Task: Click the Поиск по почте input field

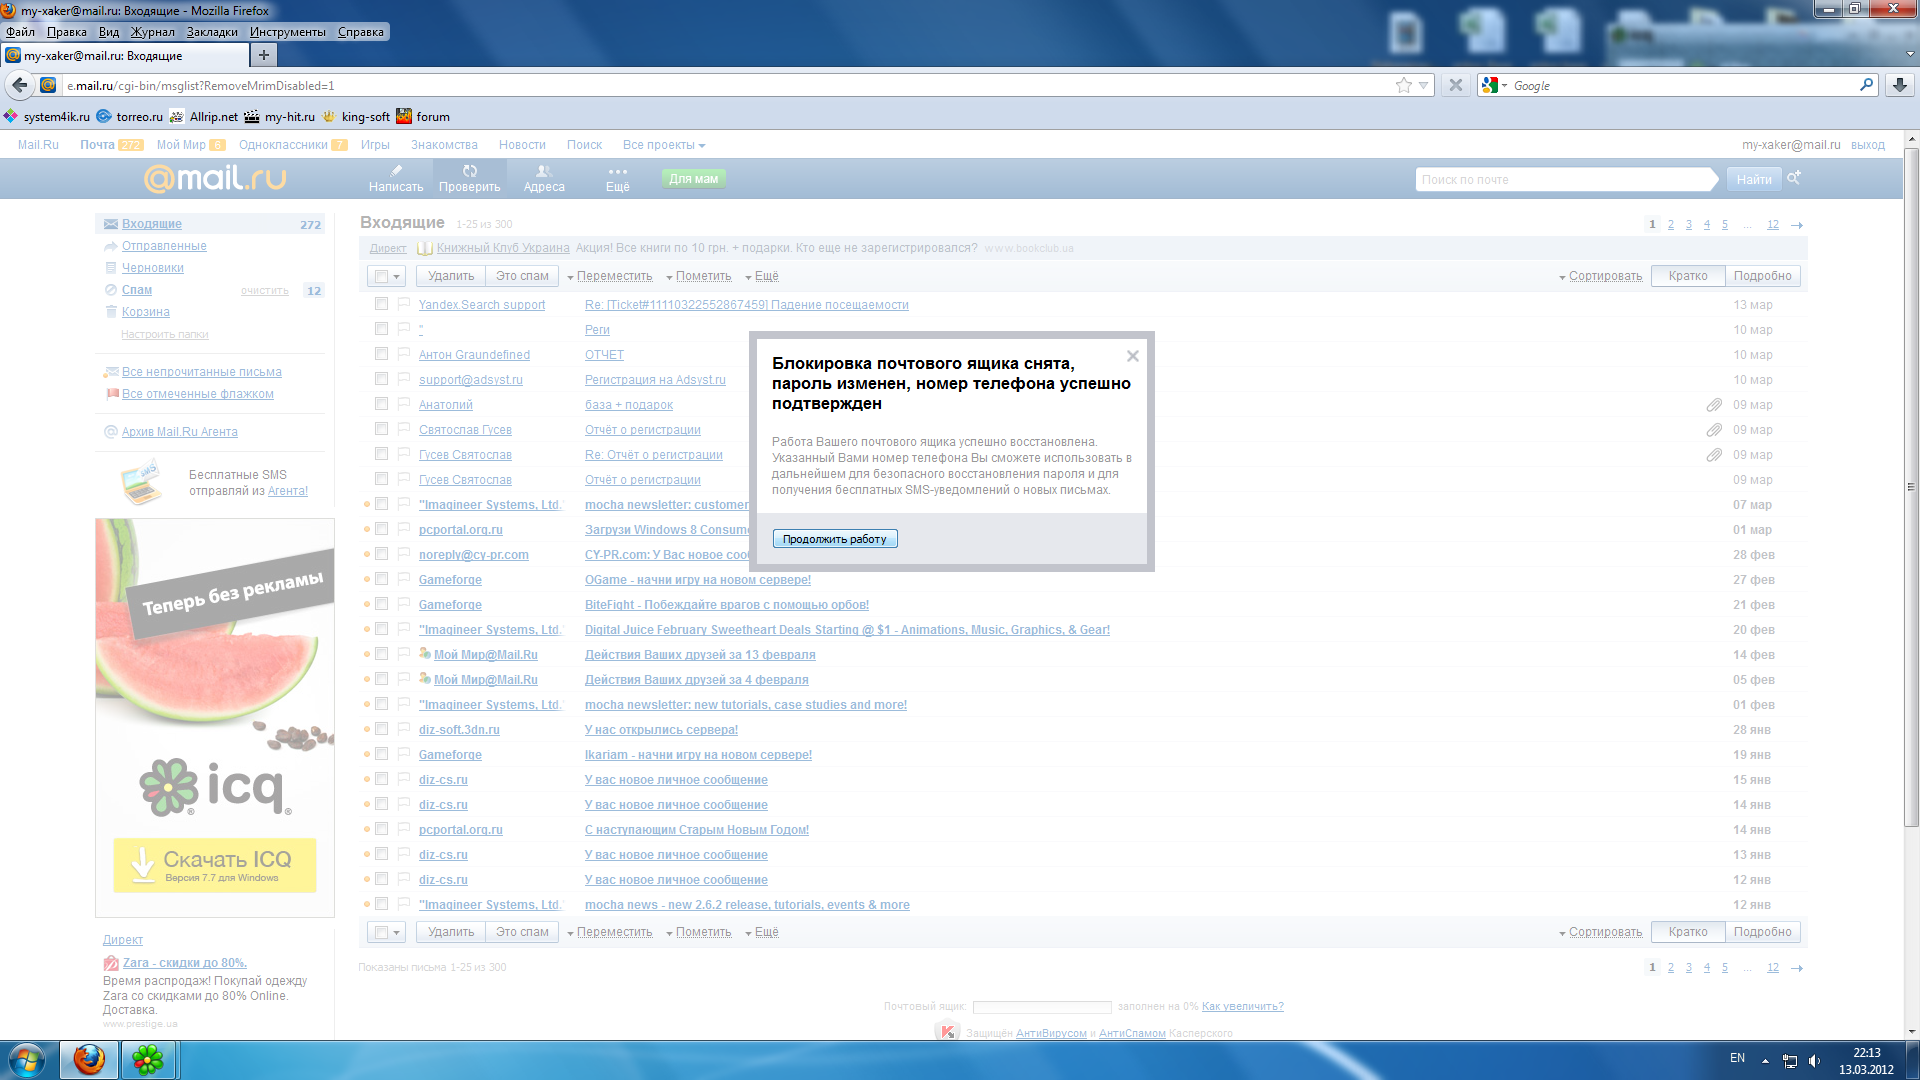Action: tap(1564, 179)
